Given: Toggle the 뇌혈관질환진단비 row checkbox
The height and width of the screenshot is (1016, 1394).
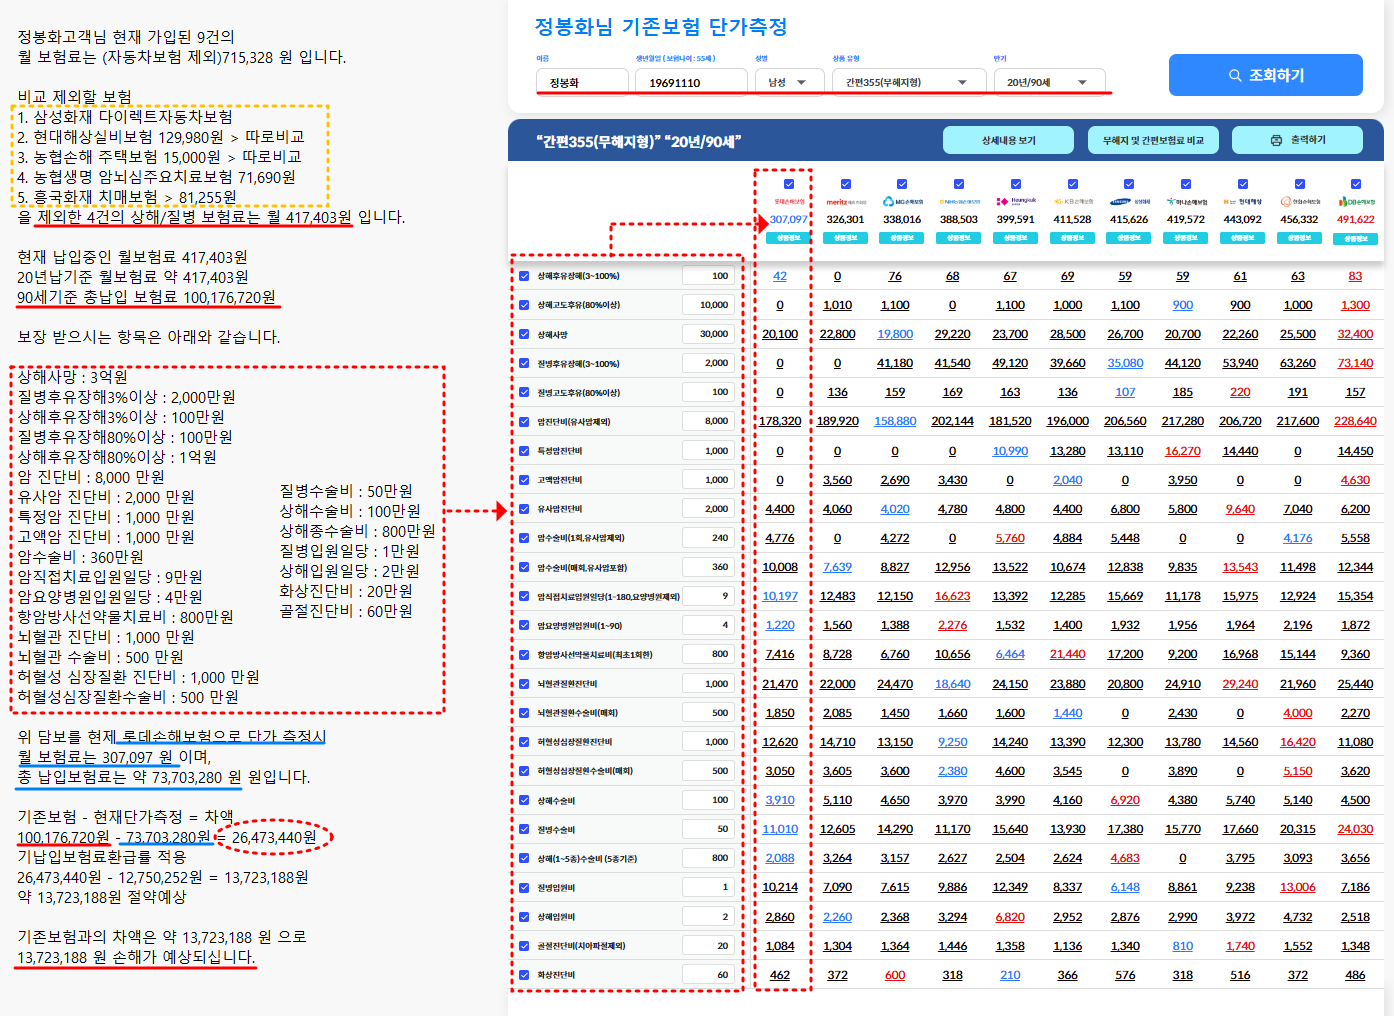Looking at the screenshot, I should [524, 684].
